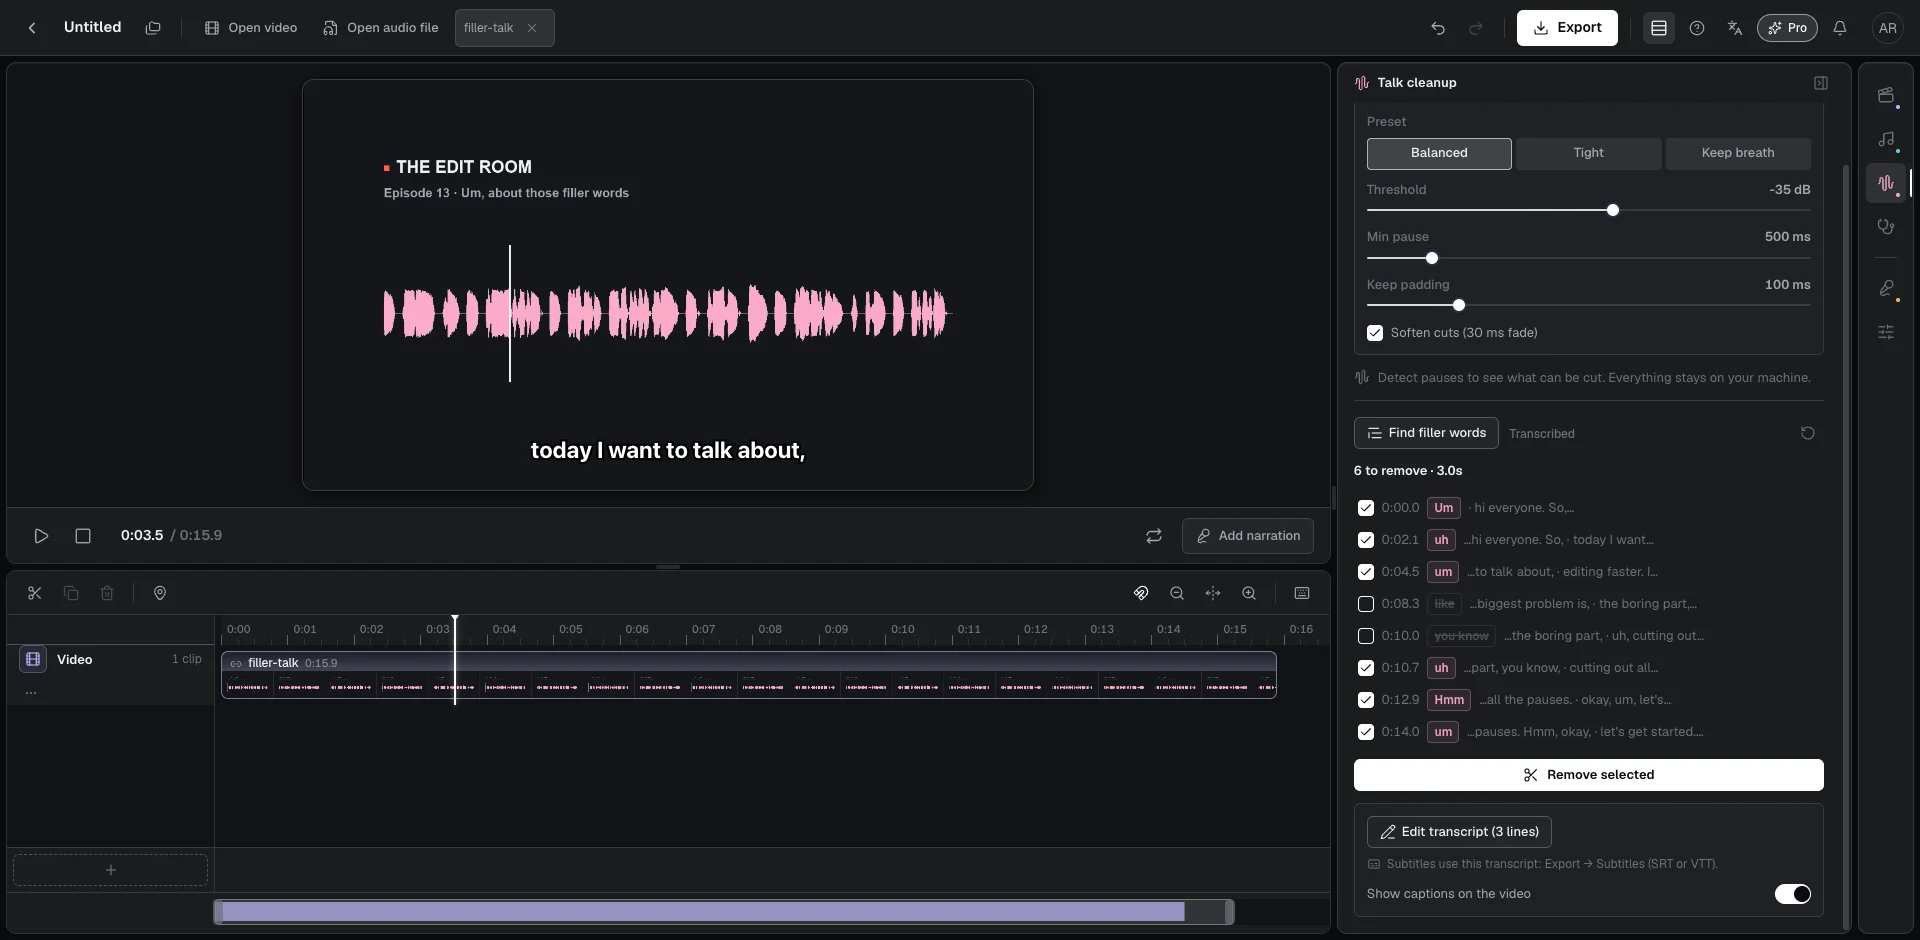This screenshot has height=940, width=1920.
Task: Undo the last action
Action: (x=1438, y=28)
